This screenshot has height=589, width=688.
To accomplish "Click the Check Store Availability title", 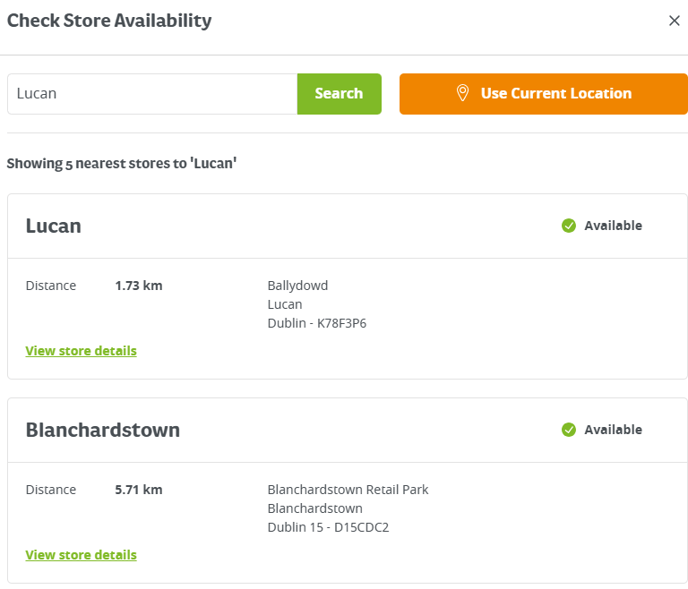I will [109, 21].
